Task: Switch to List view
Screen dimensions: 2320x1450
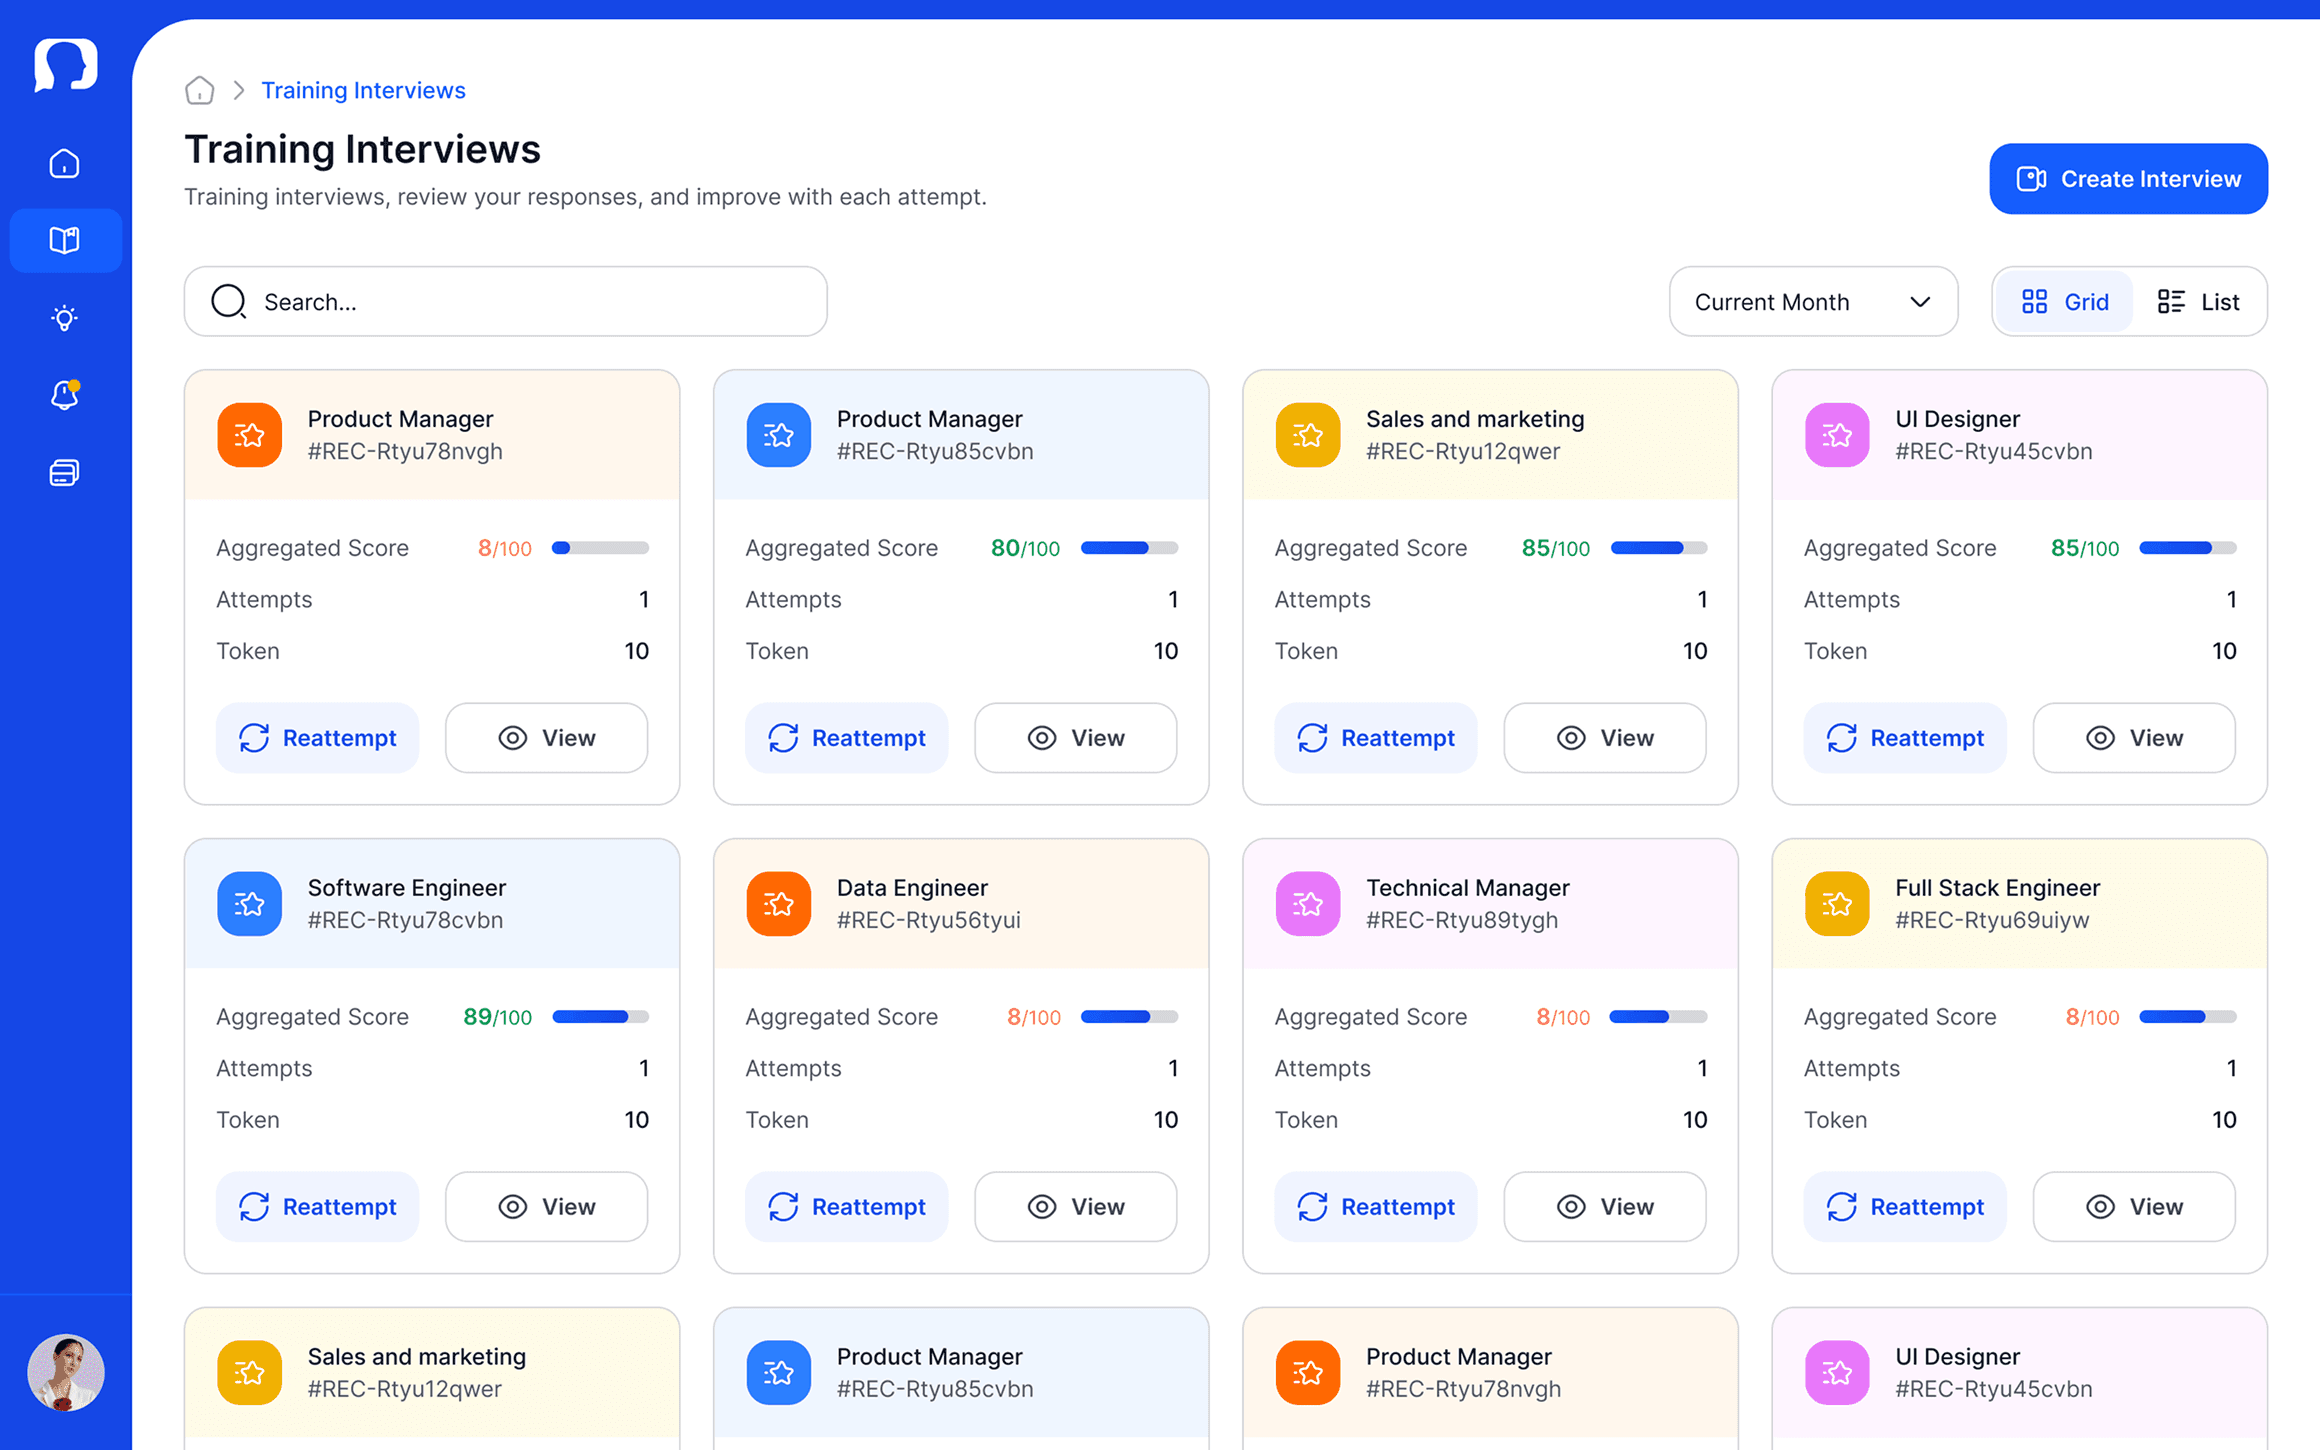Action: [2198, 301]
